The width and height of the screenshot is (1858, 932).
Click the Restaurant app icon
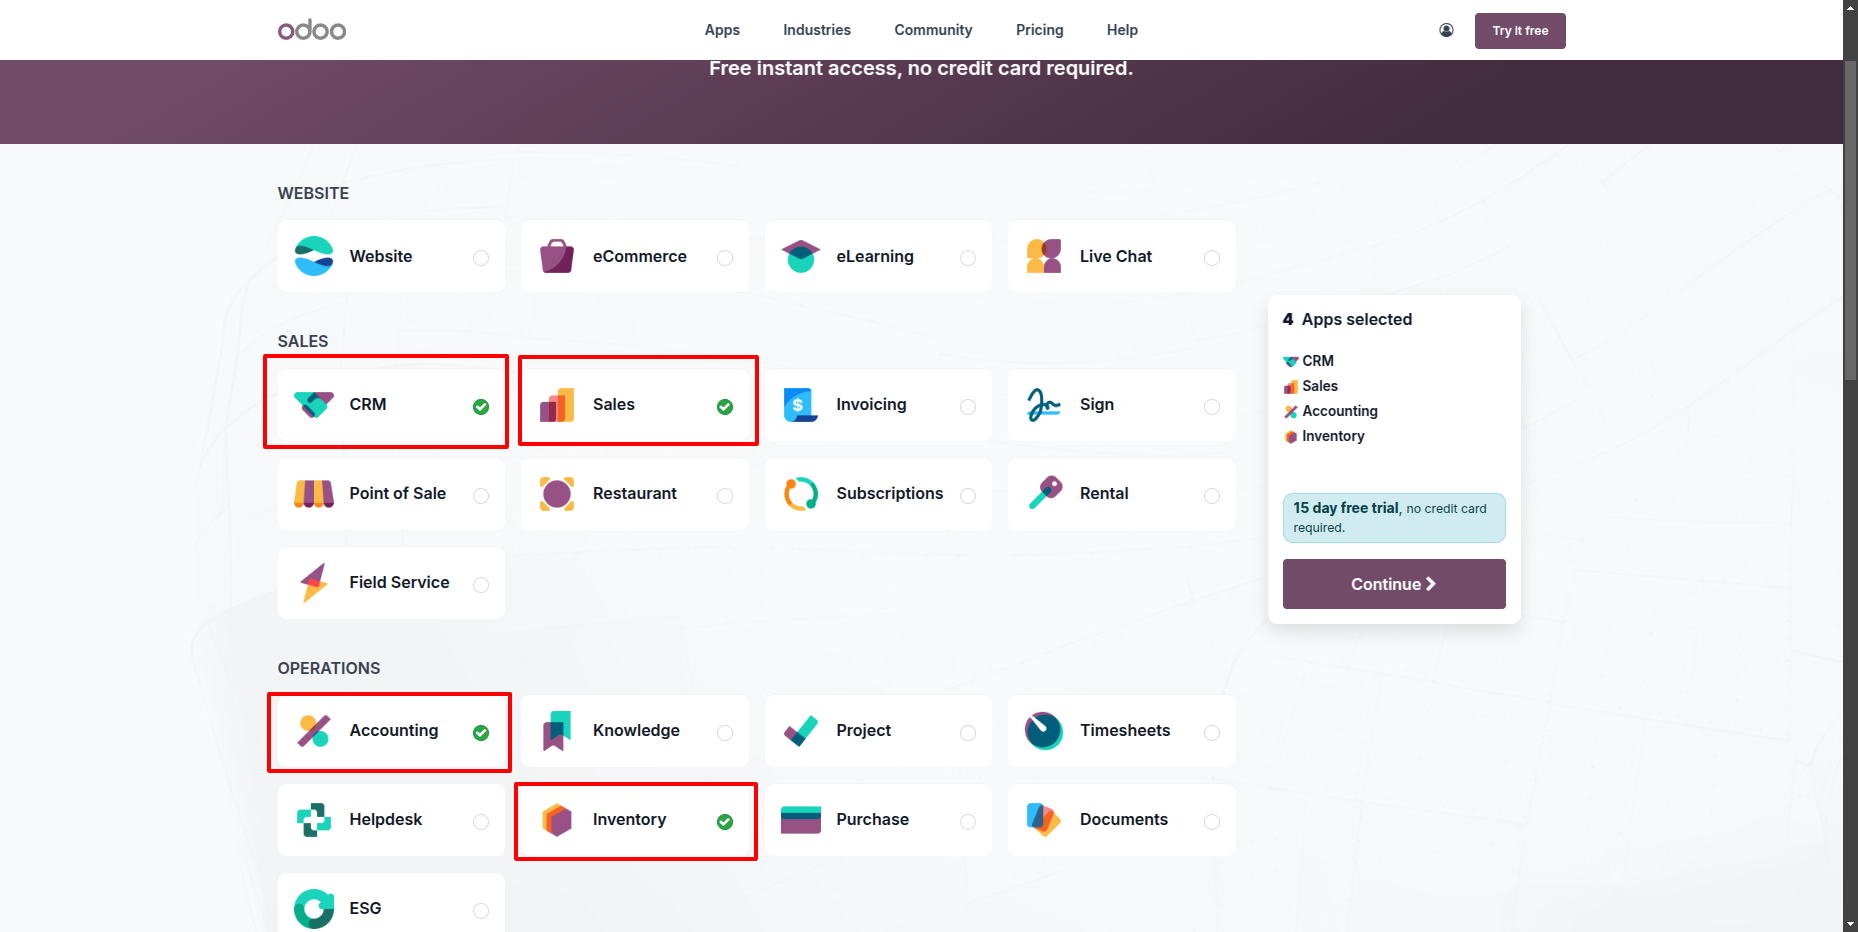tap(557, 493)
